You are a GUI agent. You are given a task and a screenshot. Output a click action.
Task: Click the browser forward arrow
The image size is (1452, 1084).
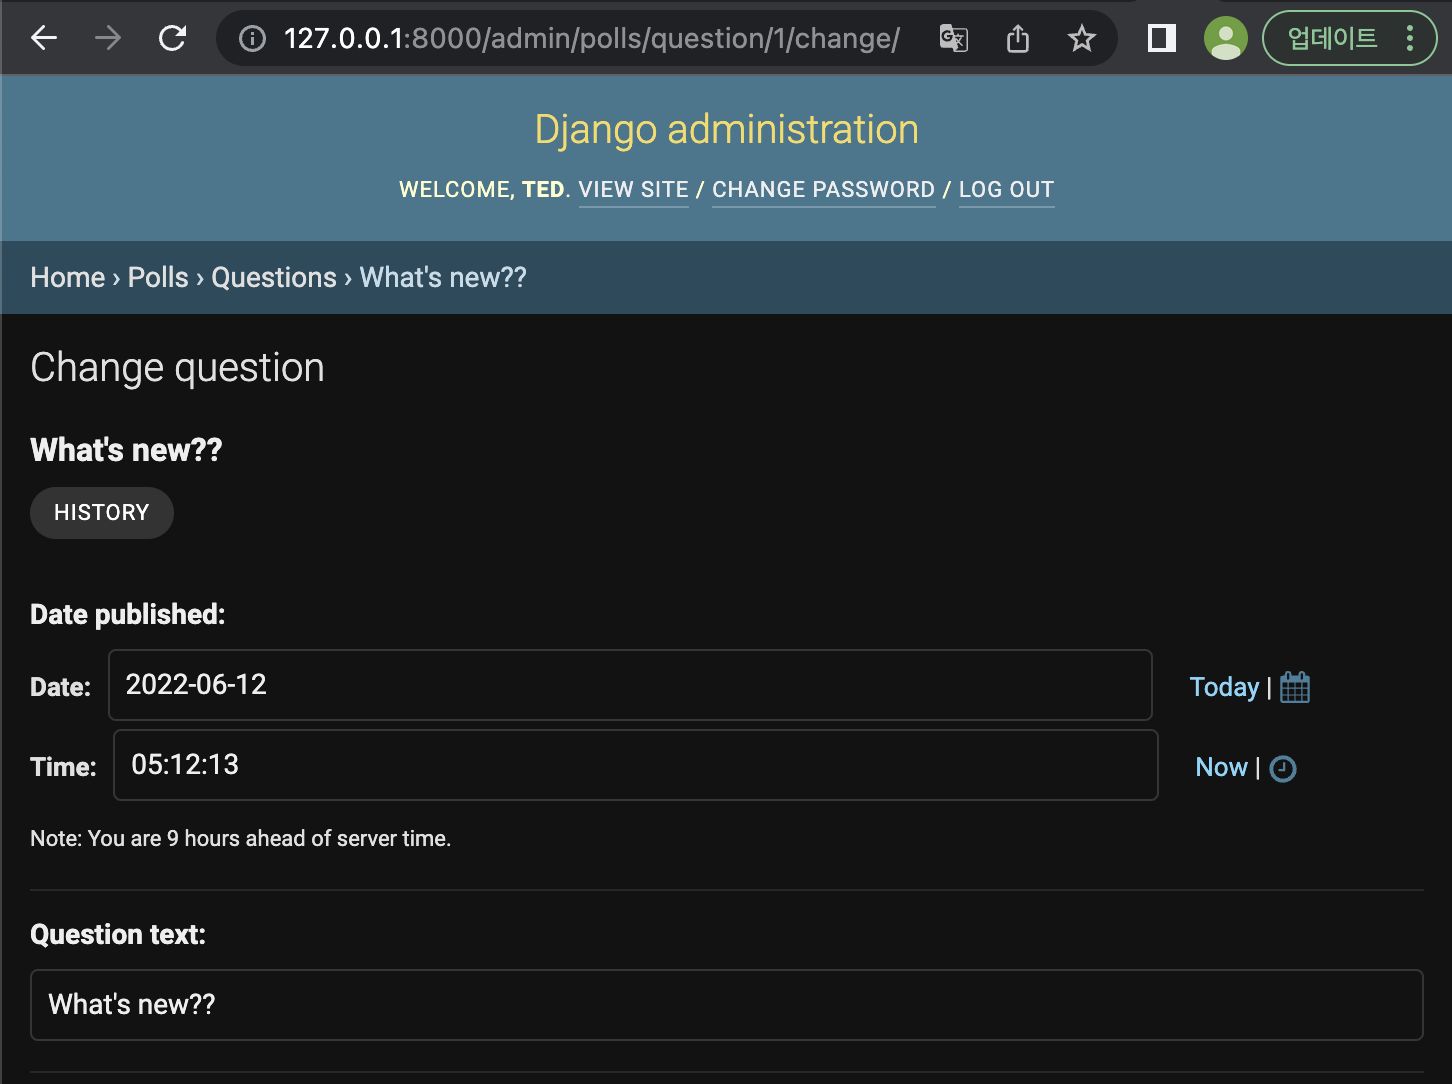pos(108,38)
